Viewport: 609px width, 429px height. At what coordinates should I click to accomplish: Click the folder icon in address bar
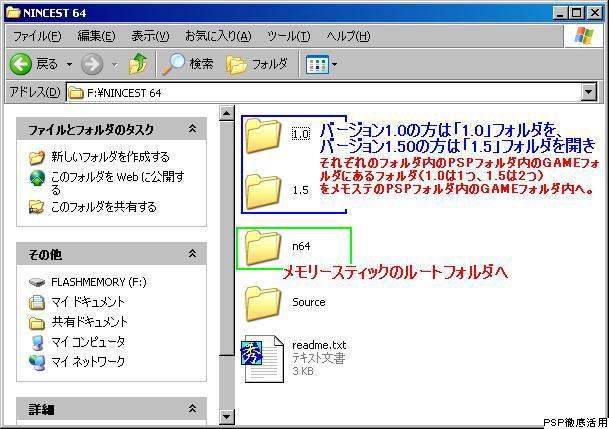point(76,93)
